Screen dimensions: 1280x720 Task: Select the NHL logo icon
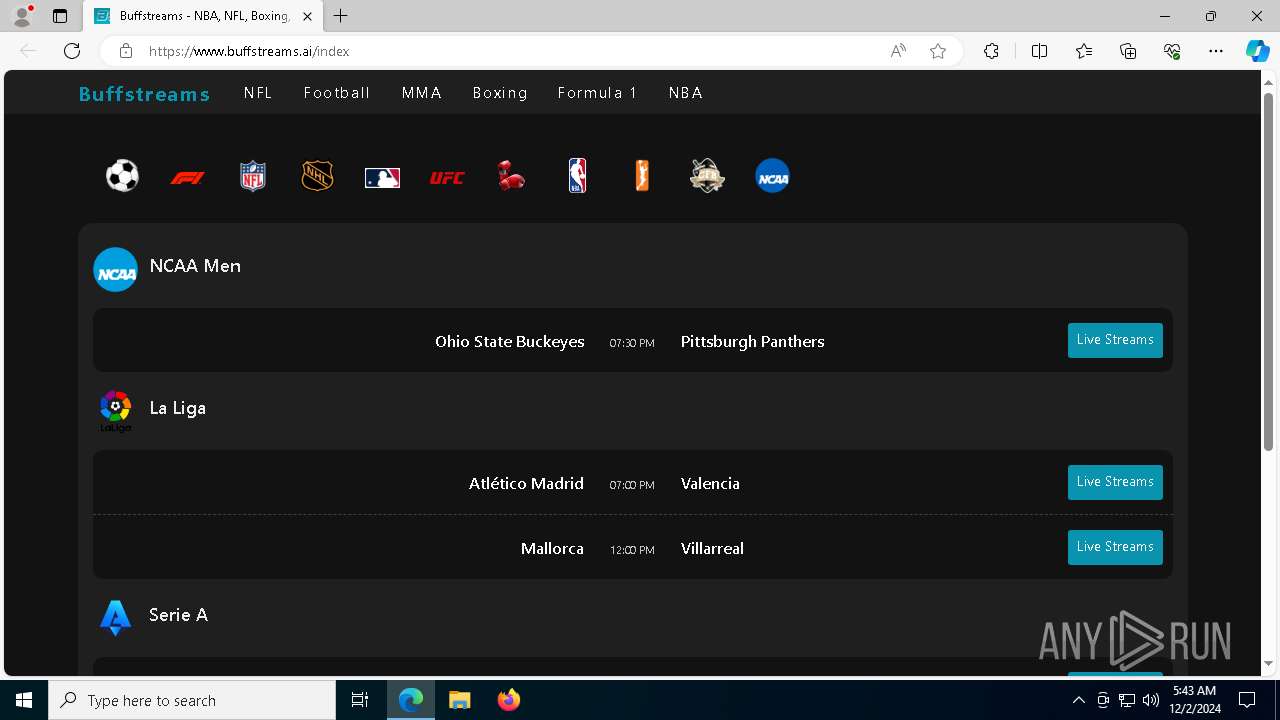tap(317, 176)
